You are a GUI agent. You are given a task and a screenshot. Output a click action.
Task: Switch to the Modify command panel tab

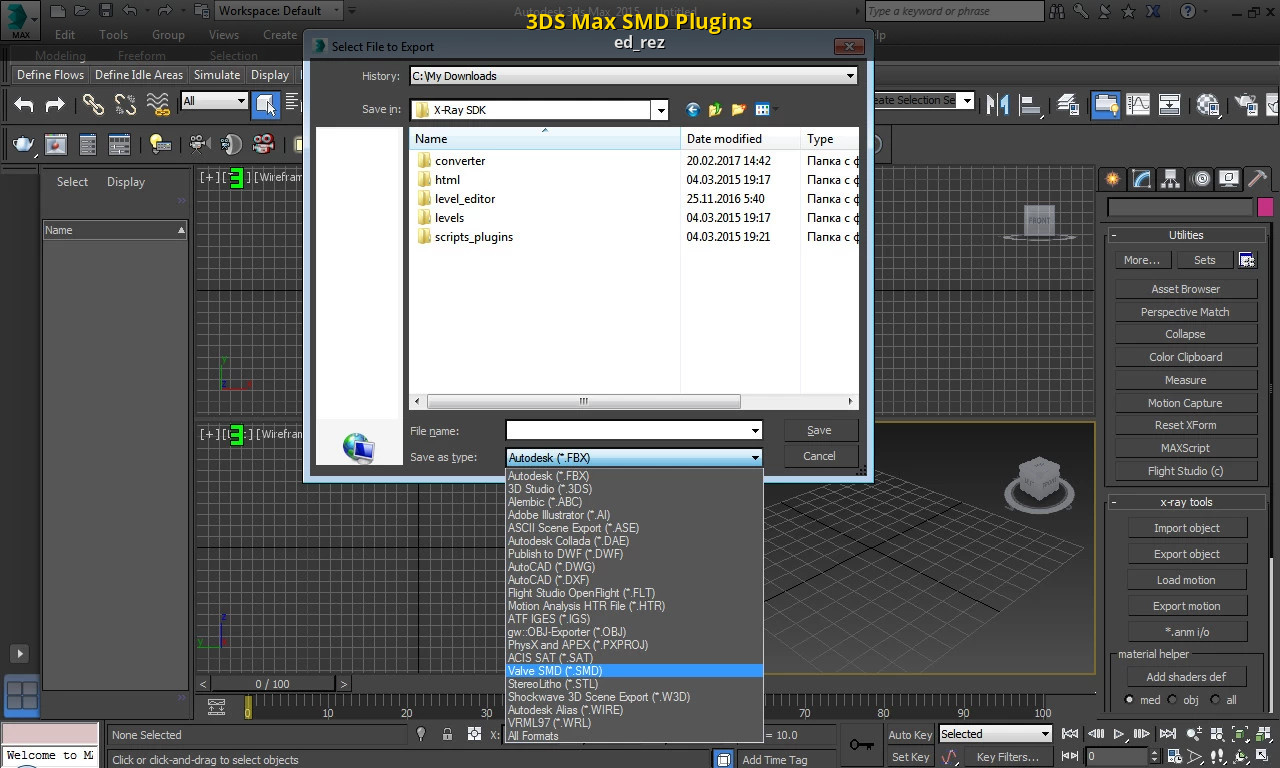click(x=1141, y=179)
